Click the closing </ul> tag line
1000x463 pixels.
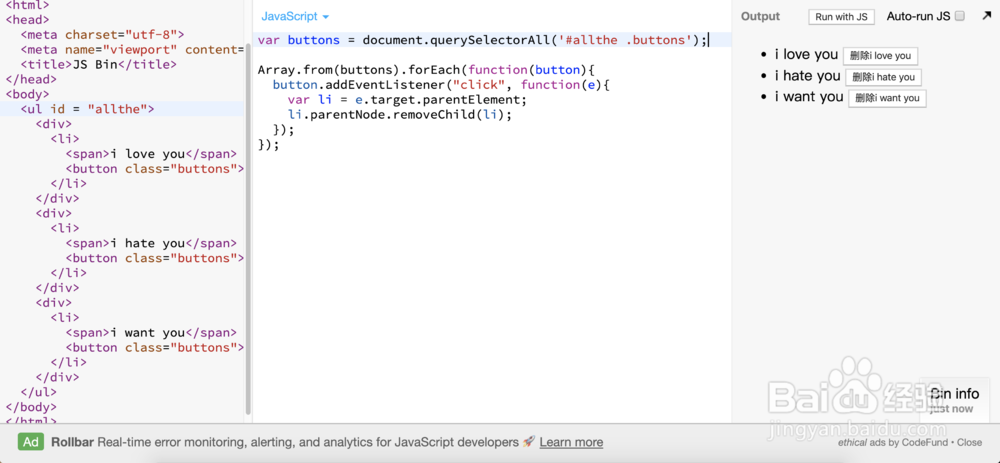click(39, 392)
